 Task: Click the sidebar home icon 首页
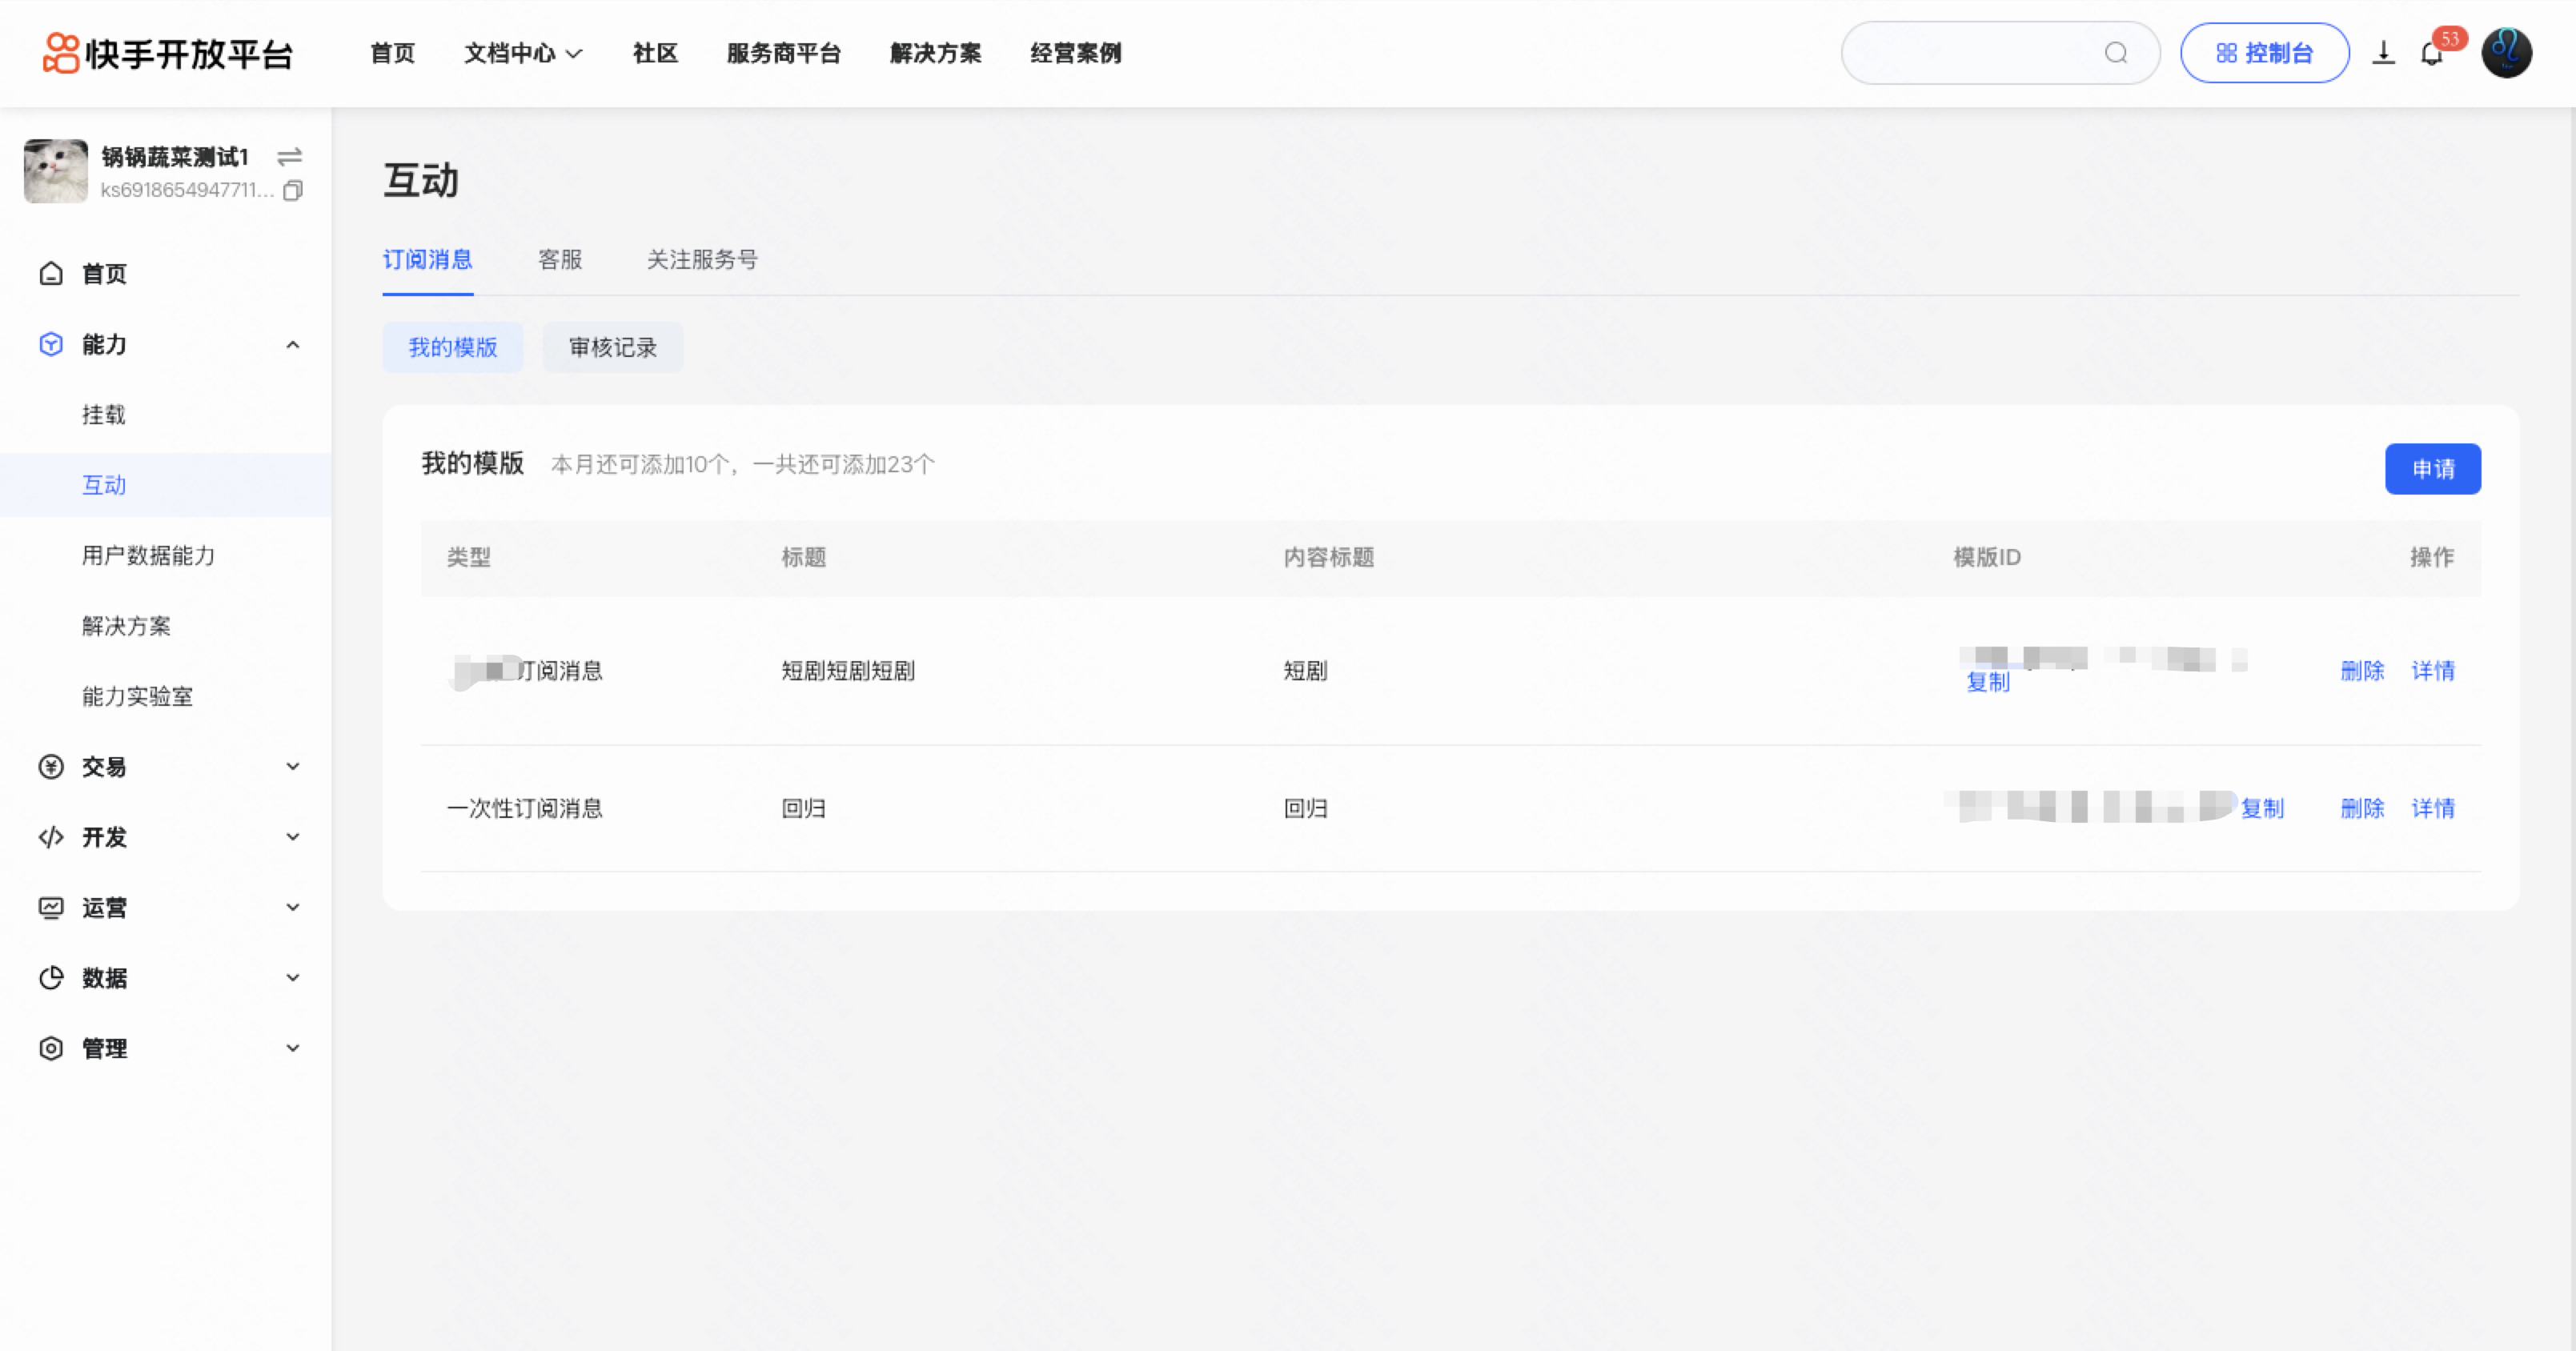pos(51,274)
